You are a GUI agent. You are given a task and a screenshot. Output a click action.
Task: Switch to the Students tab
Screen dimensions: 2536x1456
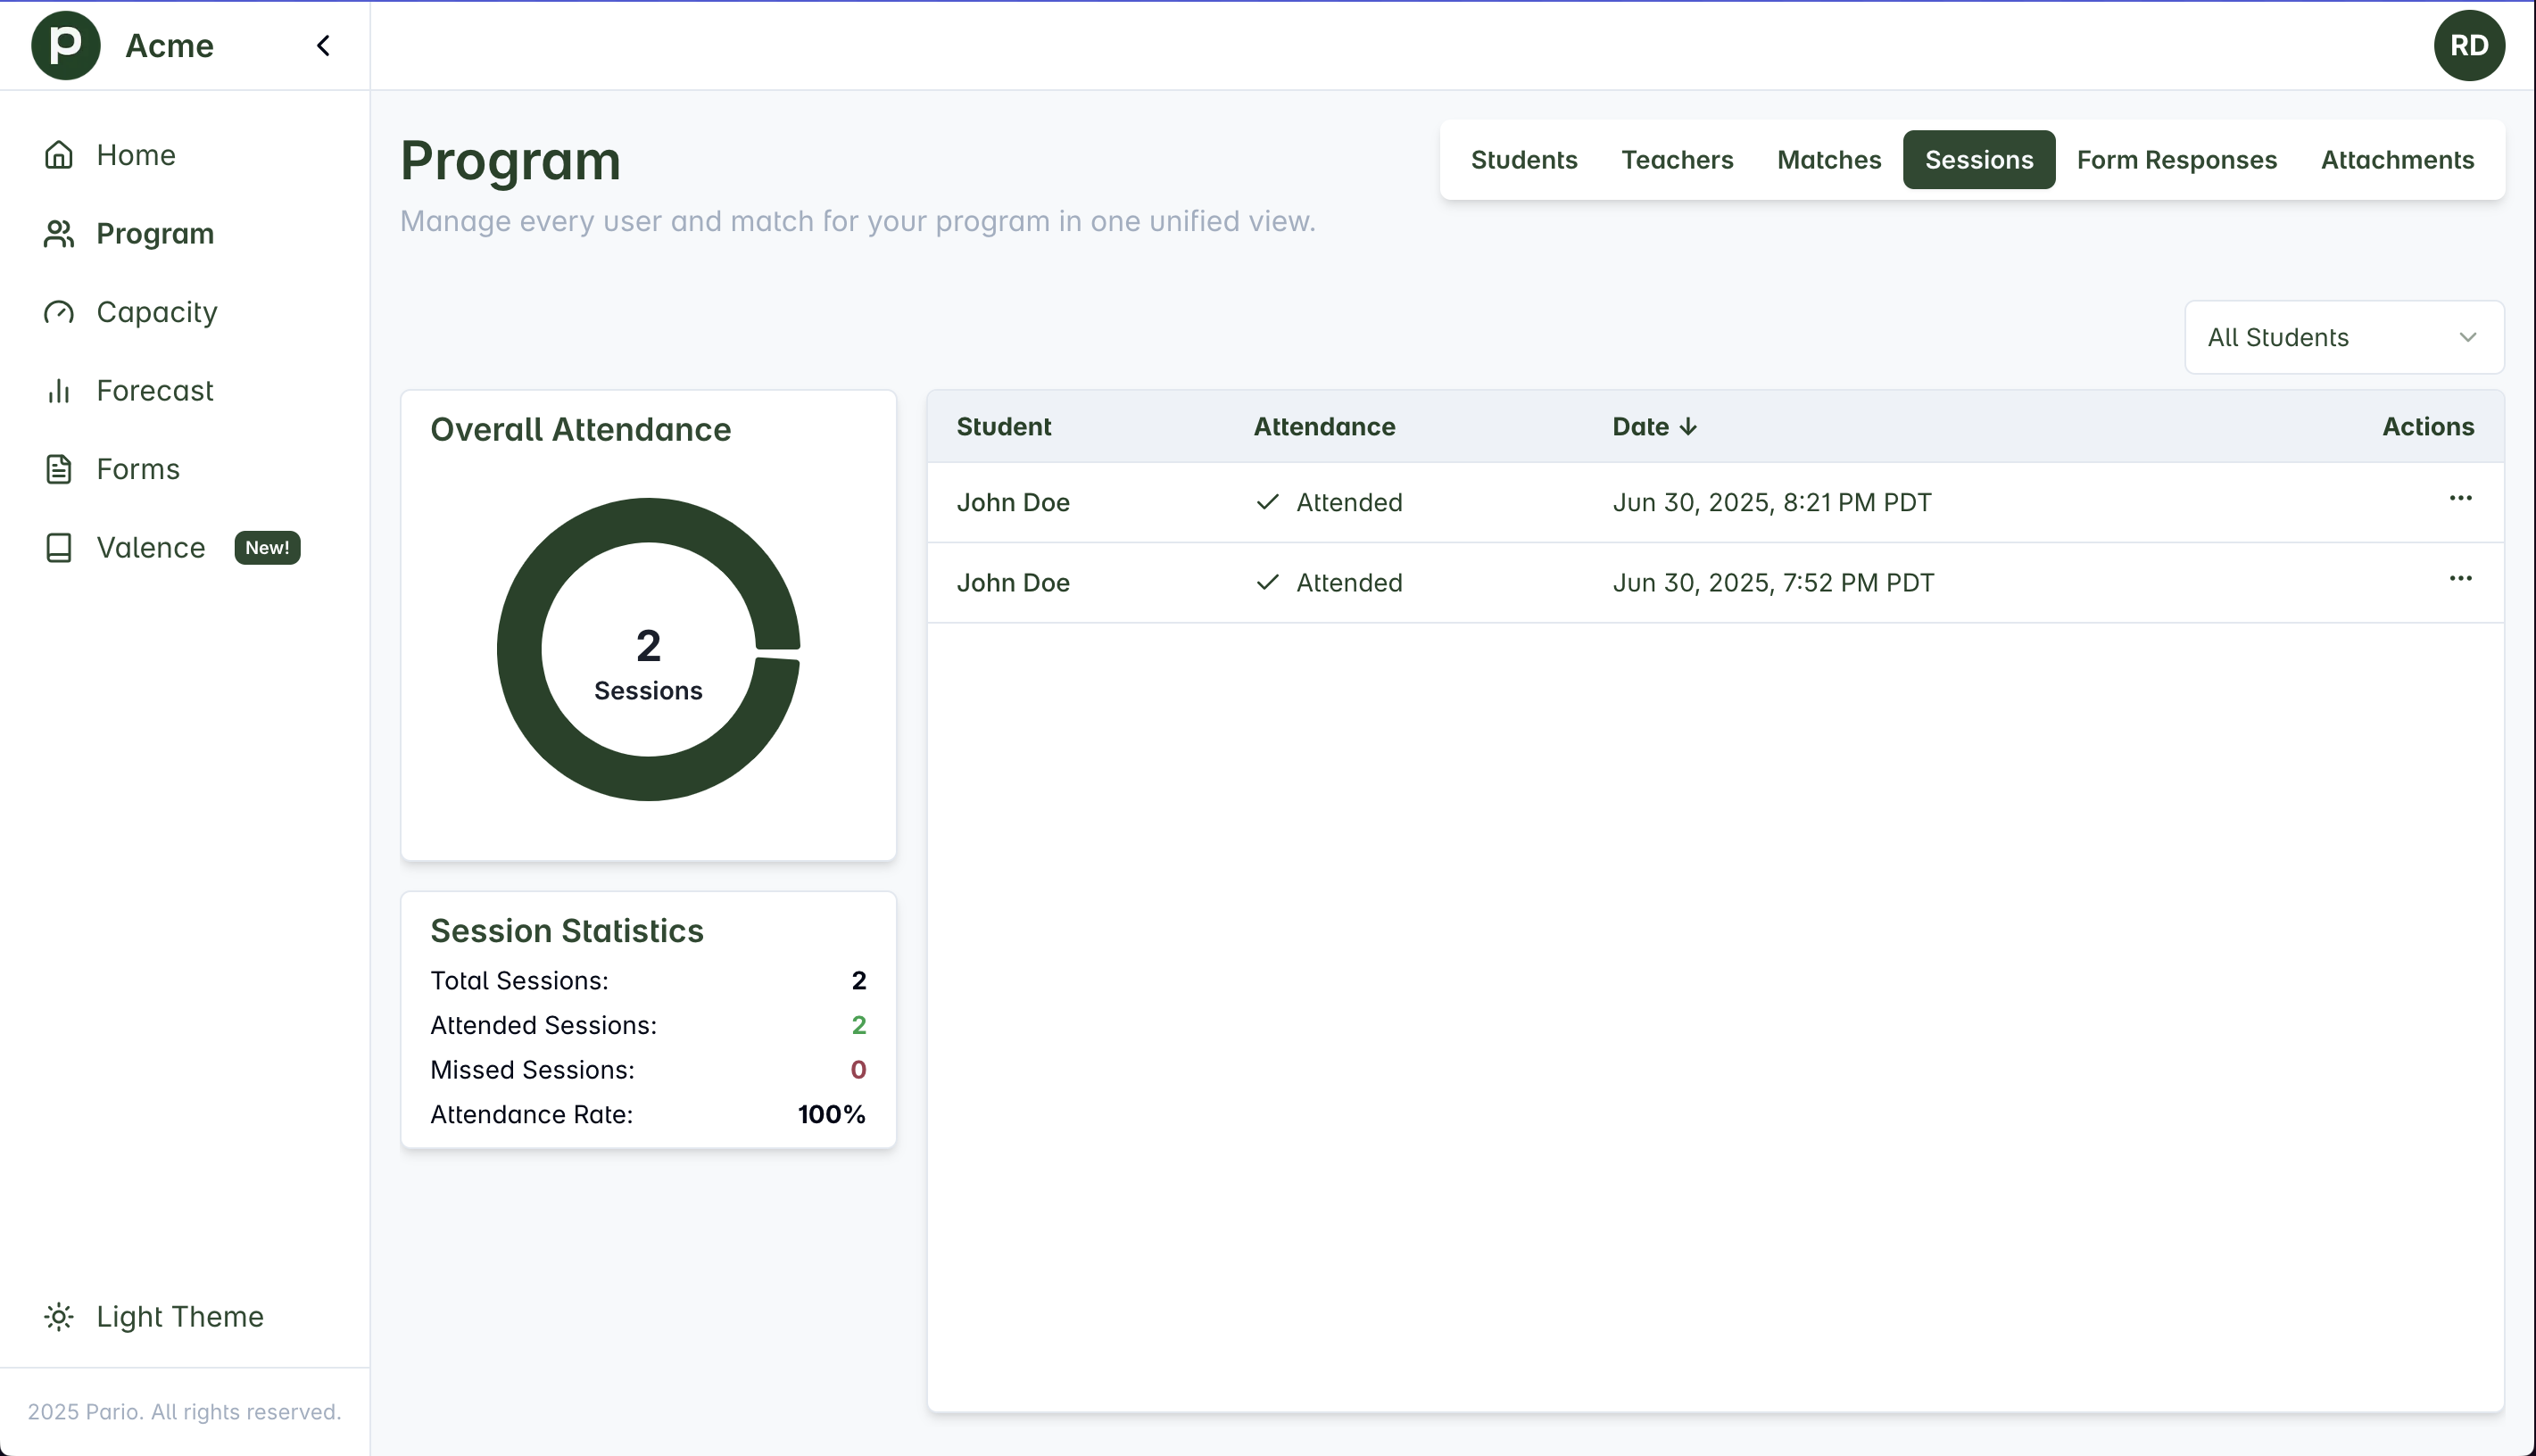click(x=1523, y=160)
